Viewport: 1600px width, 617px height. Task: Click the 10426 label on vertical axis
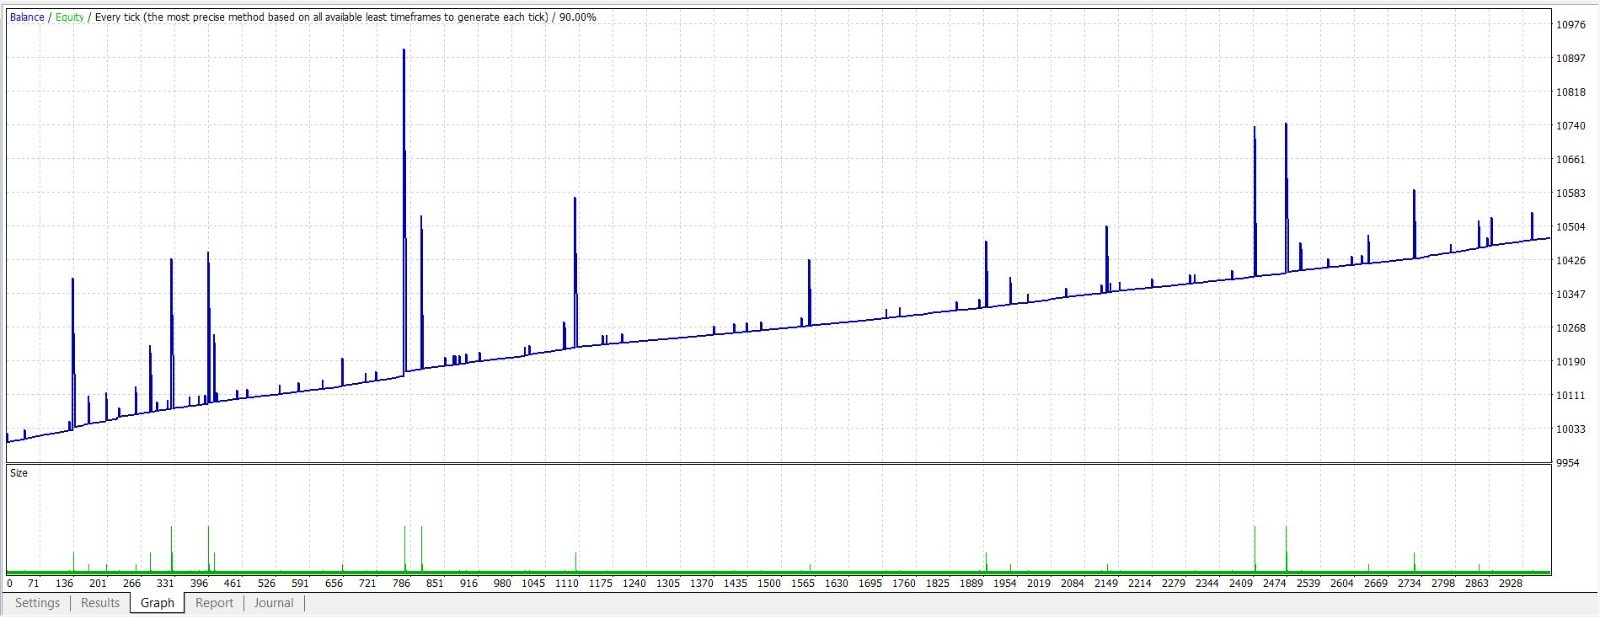[1571, 261]
